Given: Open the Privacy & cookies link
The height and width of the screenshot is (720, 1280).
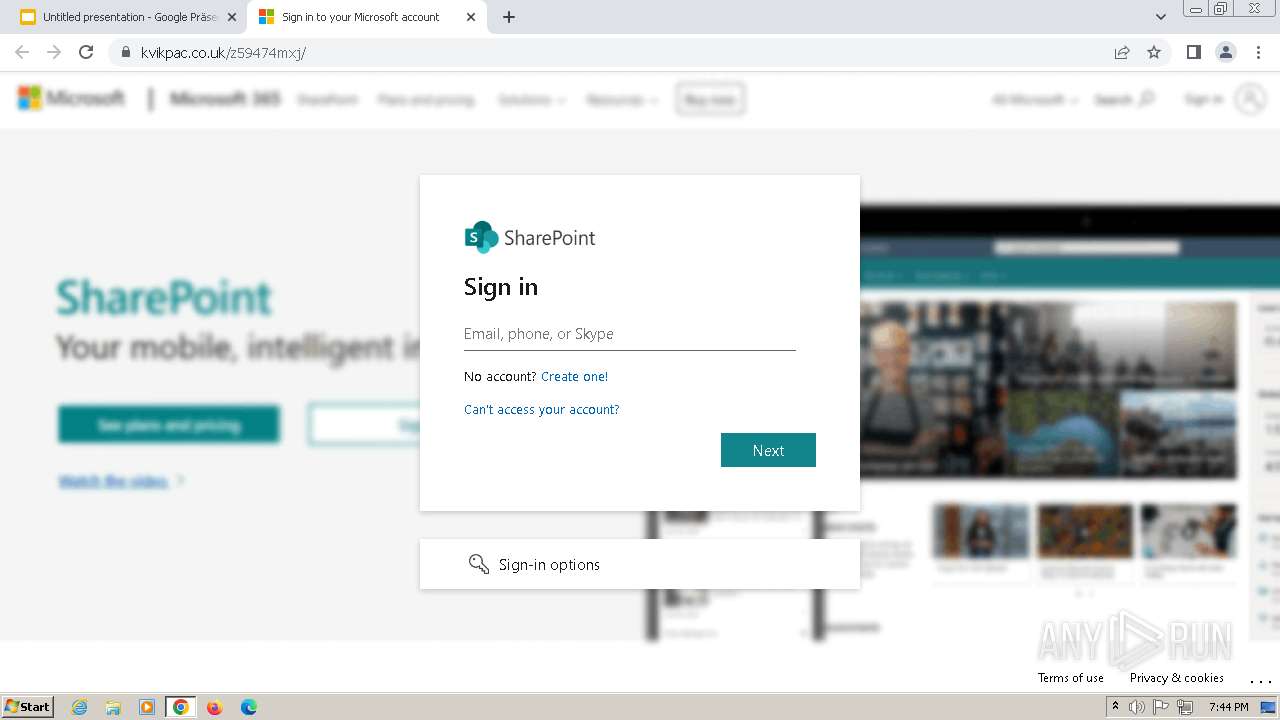Looking at the screenshot, I should tap(1177, 678).
